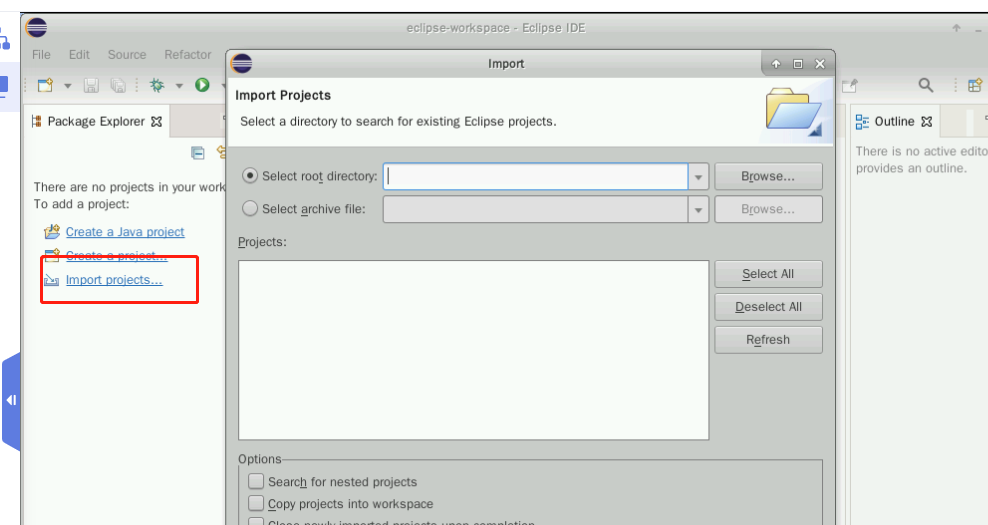Enable Search for nested projects checkbox
The width and height of the screenshot is (988, 525).
pyautogui.click(x=256, y=482)
